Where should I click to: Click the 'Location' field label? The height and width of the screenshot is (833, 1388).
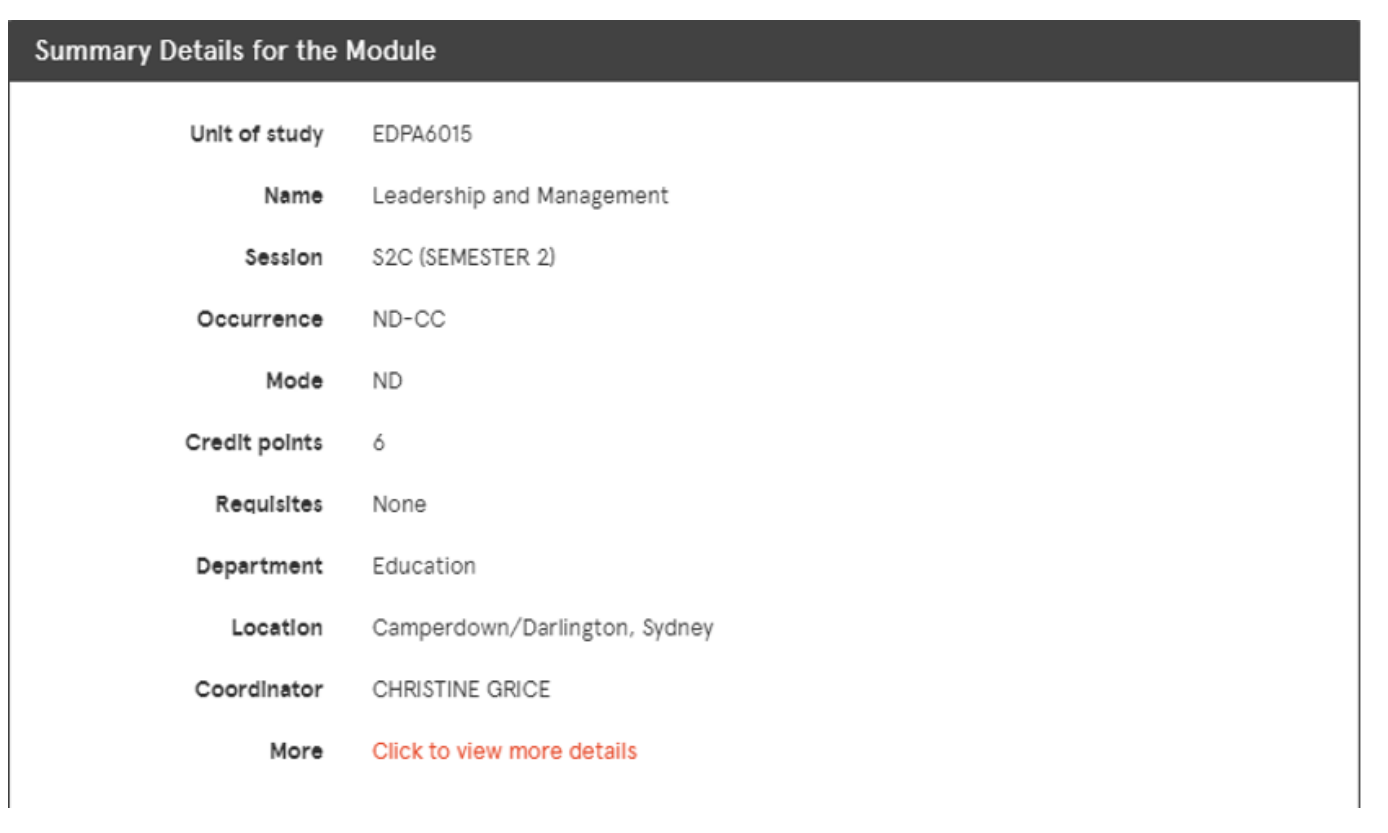tap(277, 628)
